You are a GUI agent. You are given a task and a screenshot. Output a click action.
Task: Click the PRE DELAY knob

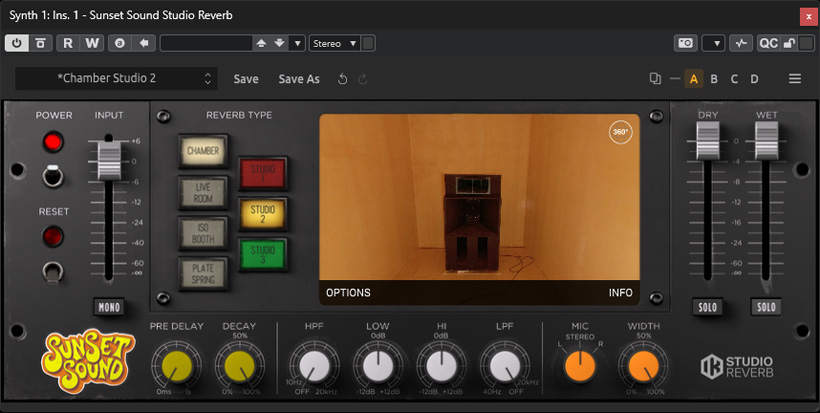[x=177, y=365]
